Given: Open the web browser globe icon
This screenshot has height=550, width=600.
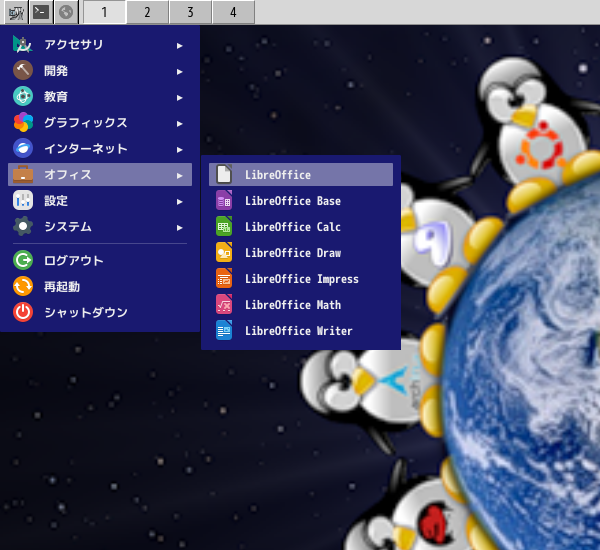Looking at the screenshot, I should [66, 12].
